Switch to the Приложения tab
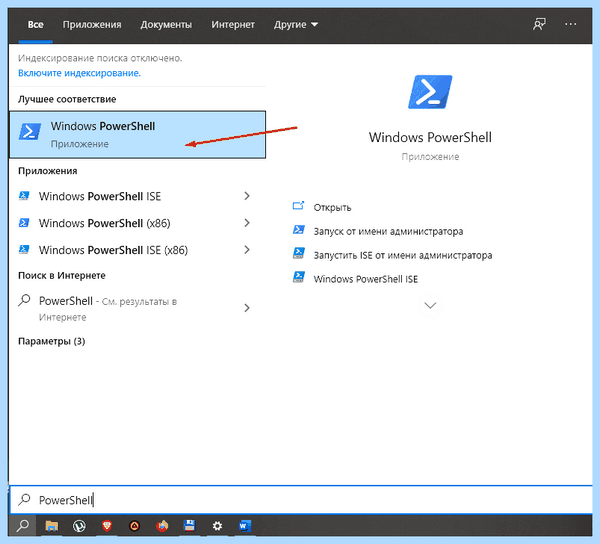 tap(92, 24)
